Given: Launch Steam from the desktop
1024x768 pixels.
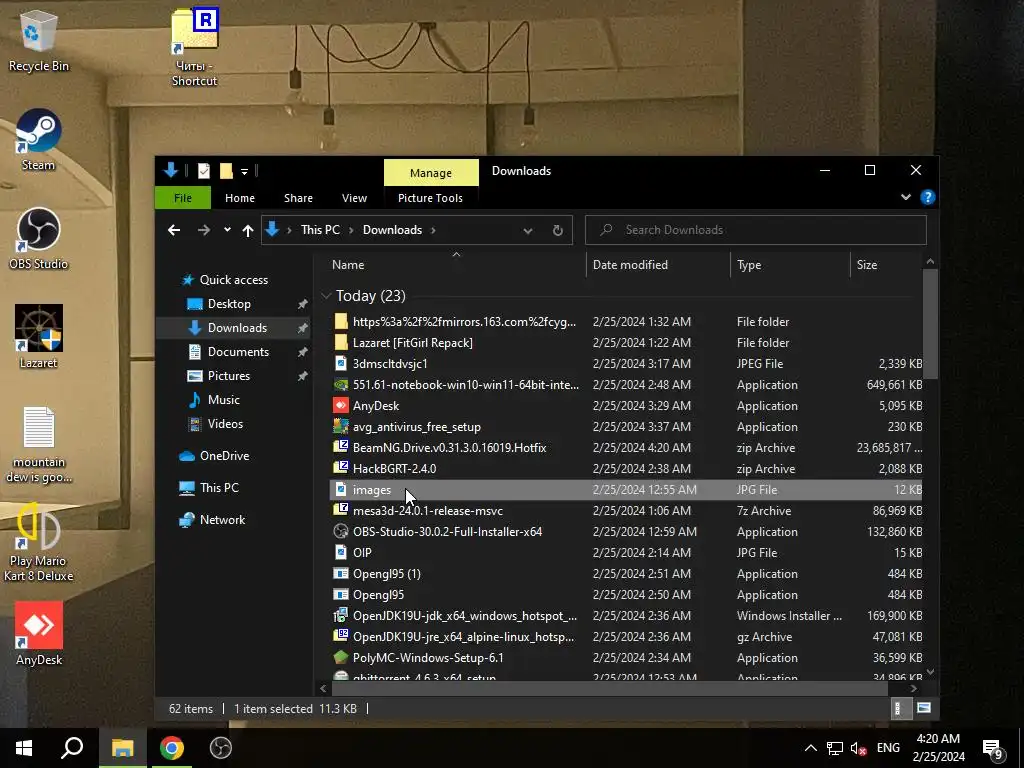Looking at the screenshot, I should [38, 140].
